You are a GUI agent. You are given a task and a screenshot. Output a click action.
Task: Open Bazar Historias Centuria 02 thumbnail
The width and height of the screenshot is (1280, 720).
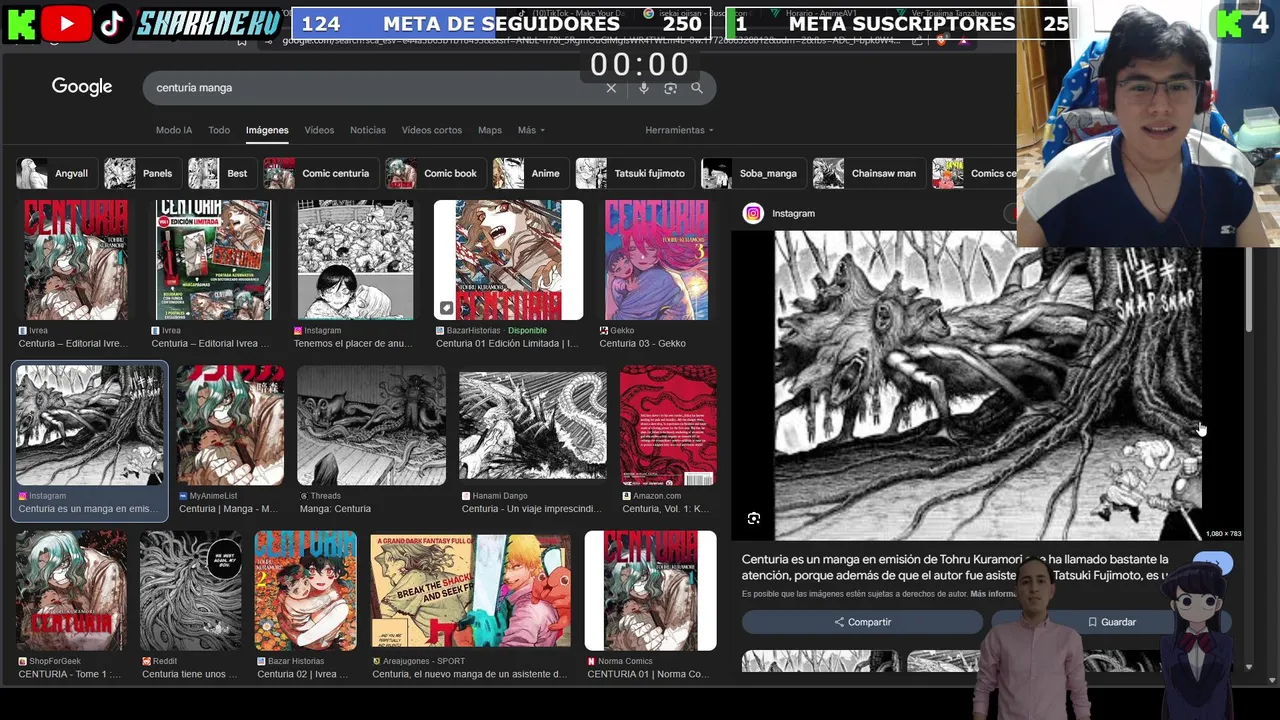point(305,591)
